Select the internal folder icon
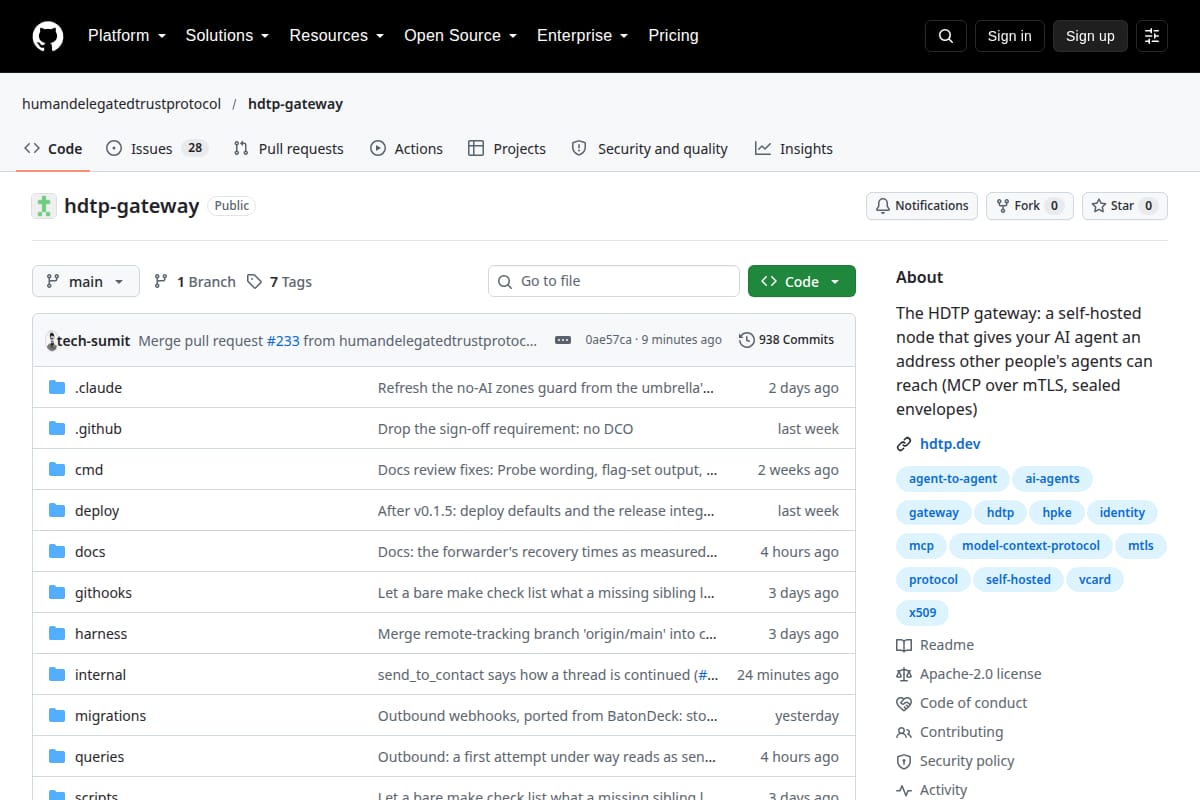The width and height of the screenshot is (1200, 800). click(57, 675)
